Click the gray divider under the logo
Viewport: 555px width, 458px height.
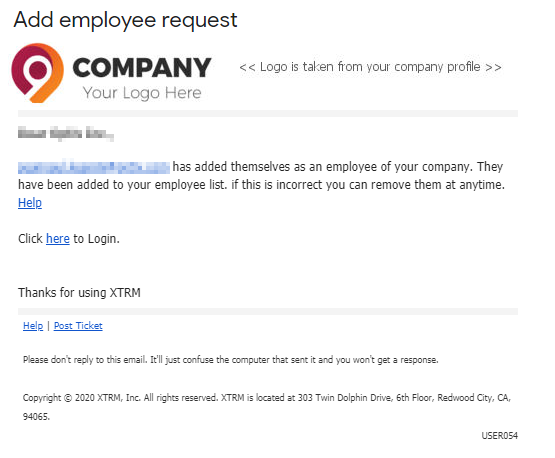tap(268, 114)
